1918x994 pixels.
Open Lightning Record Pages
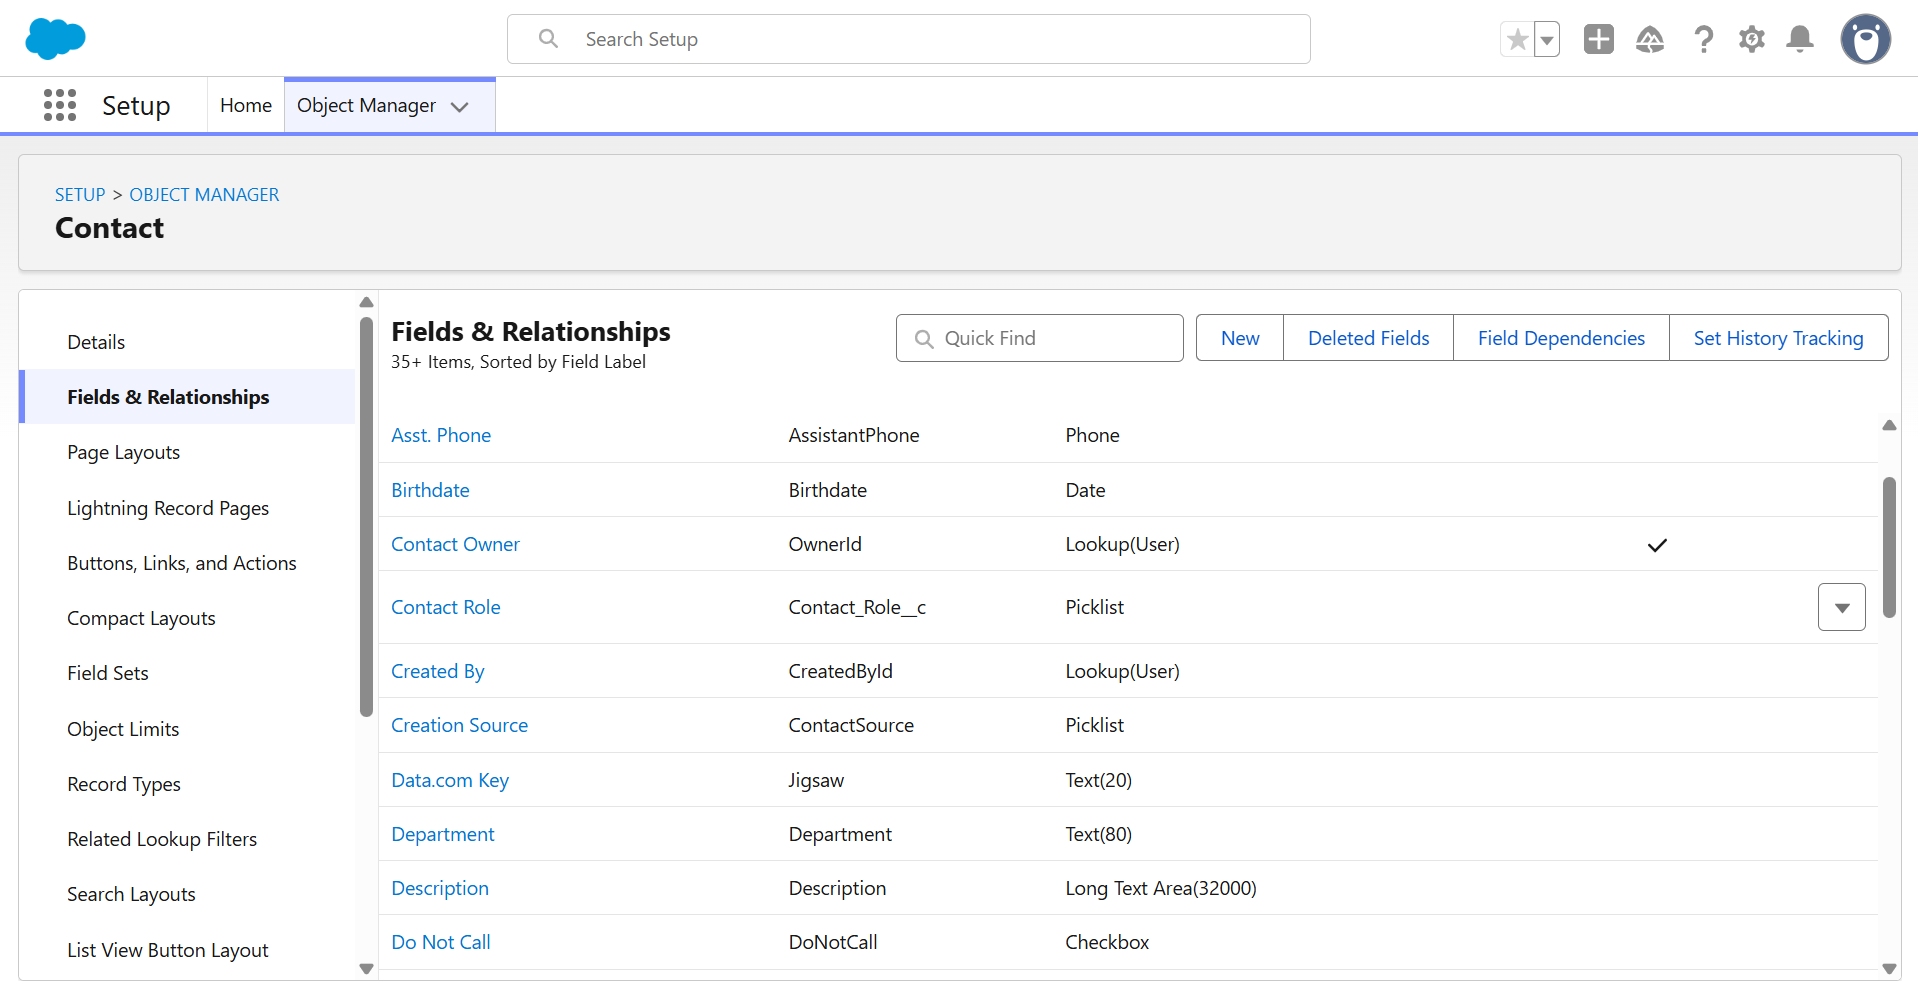[187, 508]
